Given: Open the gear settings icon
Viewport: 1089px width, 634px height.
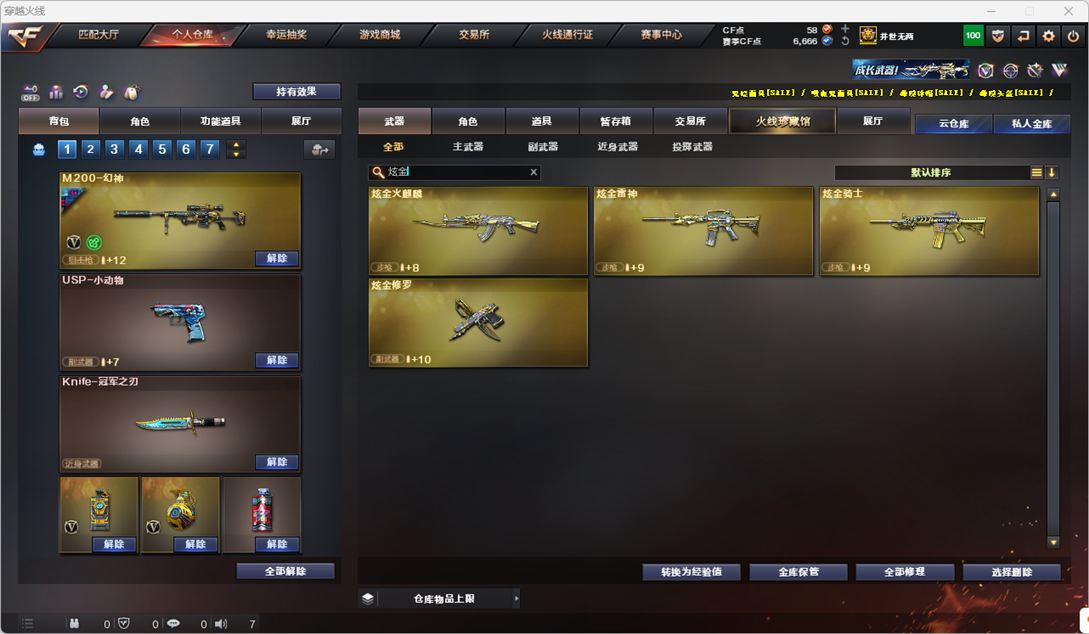Looking at the screenshot, I should click(x=1048, y=35).
